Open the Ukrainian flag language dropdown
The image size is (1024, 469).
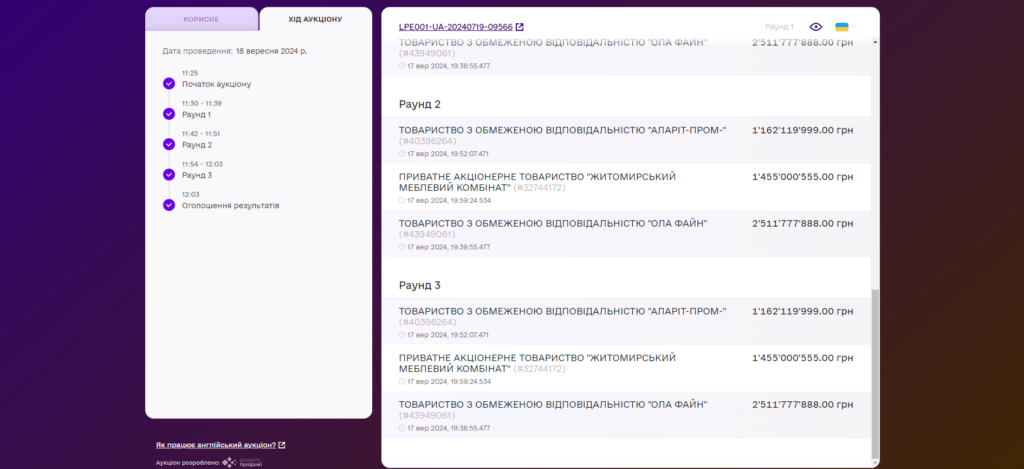click(846, 27)
